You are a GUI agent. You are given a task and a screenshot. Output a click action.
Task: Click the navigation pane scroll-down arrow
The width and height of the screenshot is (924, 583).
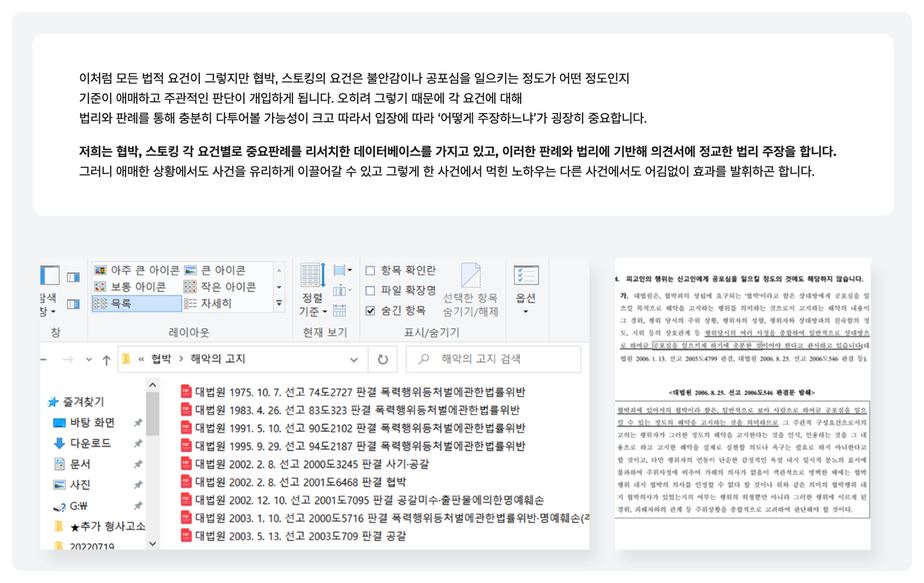click(x=153, y=544)
